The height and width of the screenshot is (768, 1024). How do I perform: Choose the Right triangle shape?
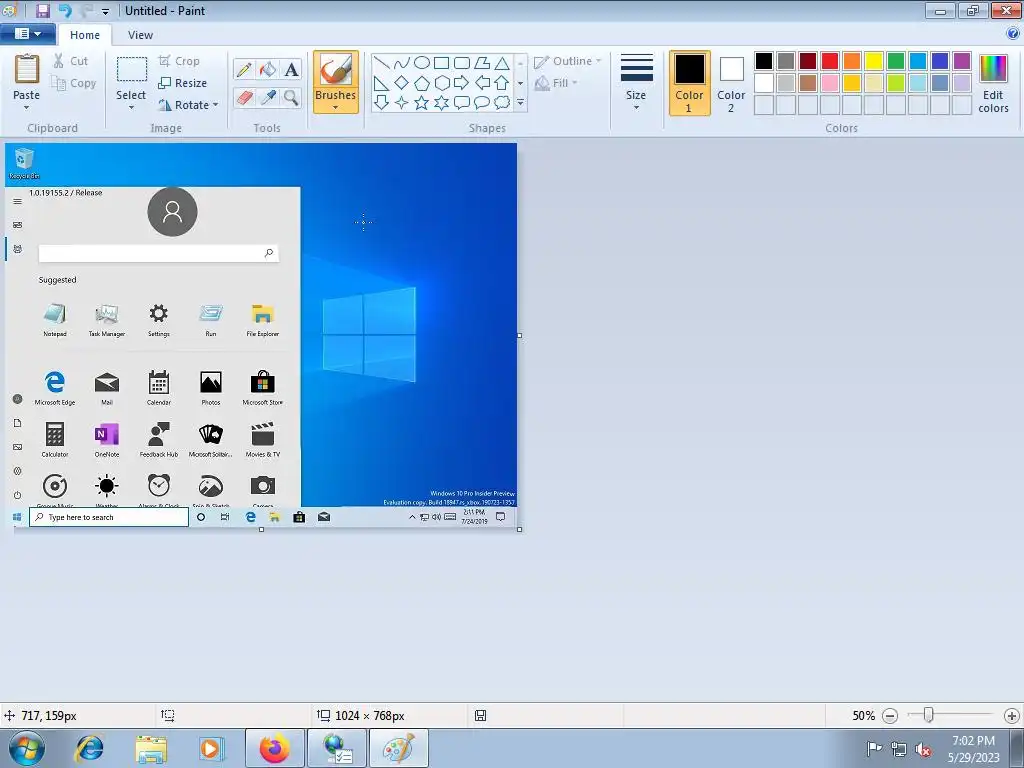[x=381, y=83]
